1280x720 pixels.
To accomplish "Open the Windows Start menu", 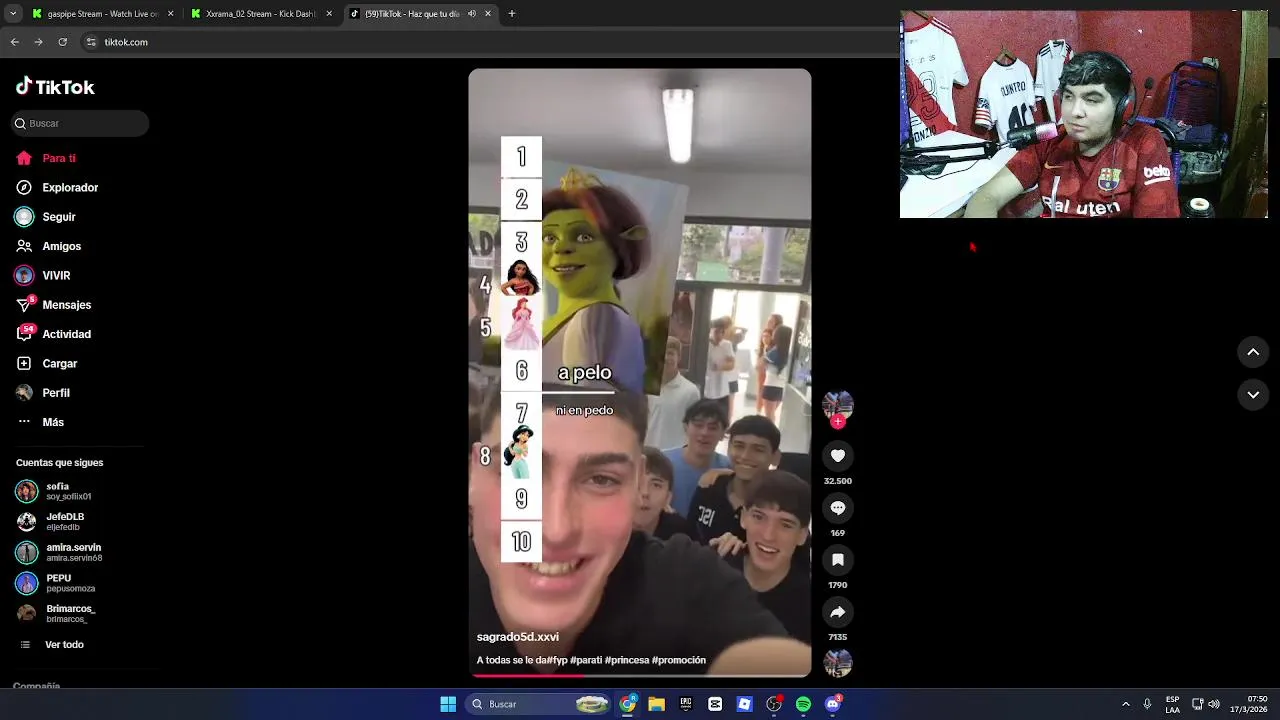I will [448, 704].
